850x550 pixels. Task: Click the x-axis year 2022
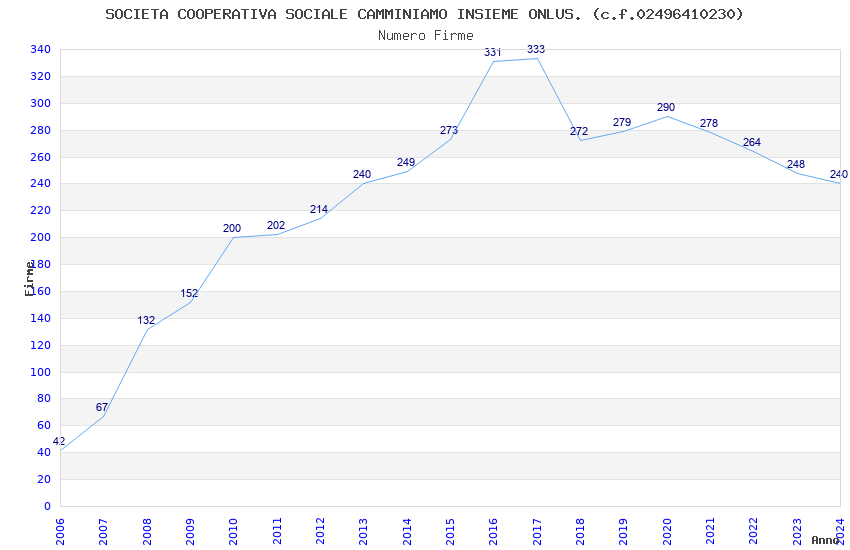(x=754, y=531)
